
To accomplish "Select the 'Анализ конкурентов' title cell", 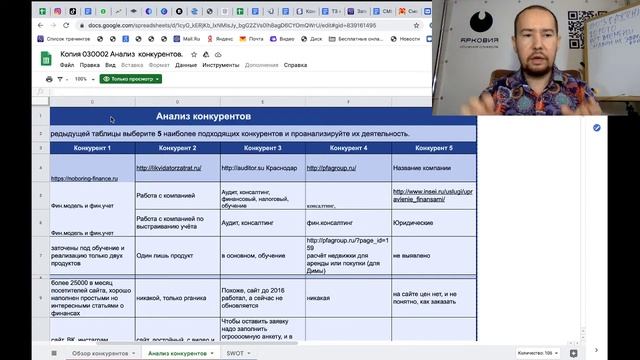I will point(204,116).
